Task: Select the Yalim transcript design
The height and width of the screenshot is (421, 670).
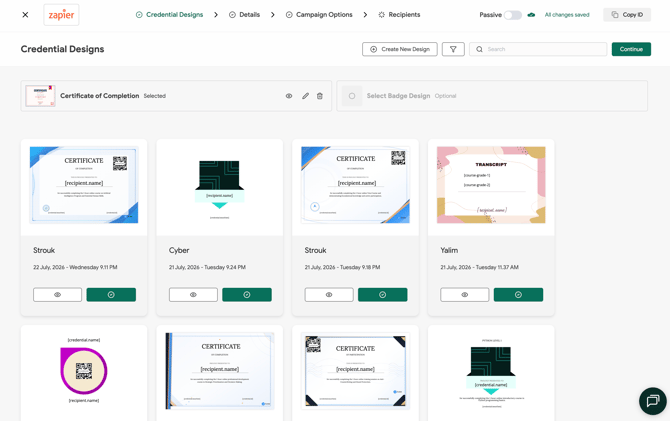Action: (518, 294)
